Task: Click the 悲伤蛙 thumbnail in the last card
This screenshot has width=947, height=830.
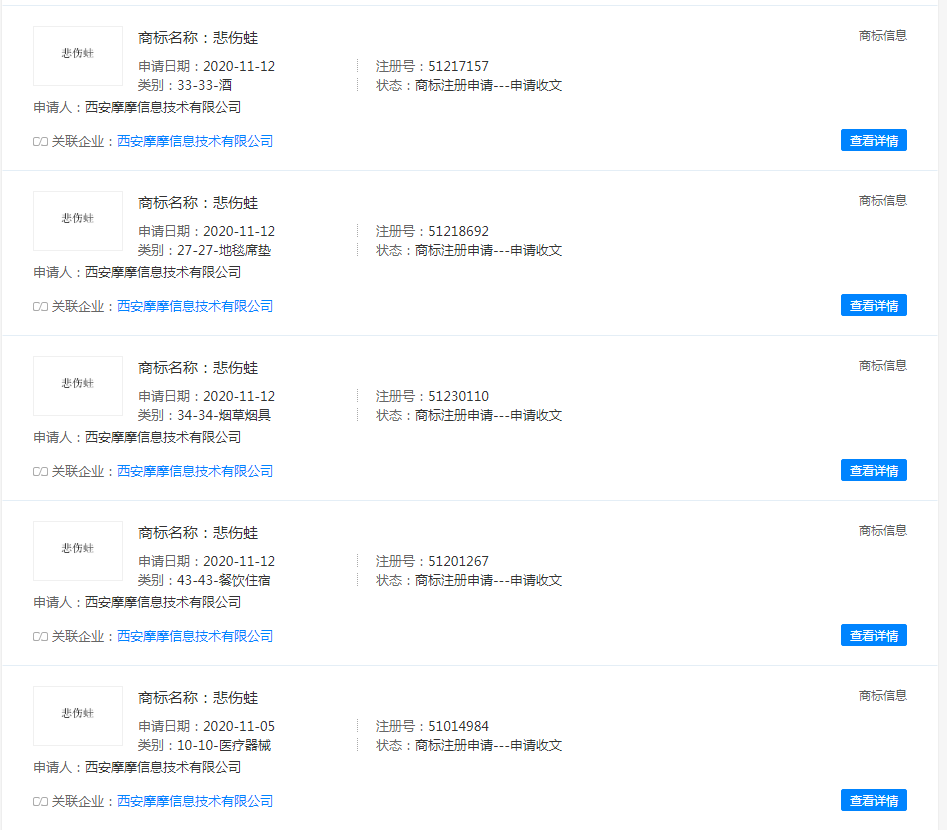Action: pos(77,716)
